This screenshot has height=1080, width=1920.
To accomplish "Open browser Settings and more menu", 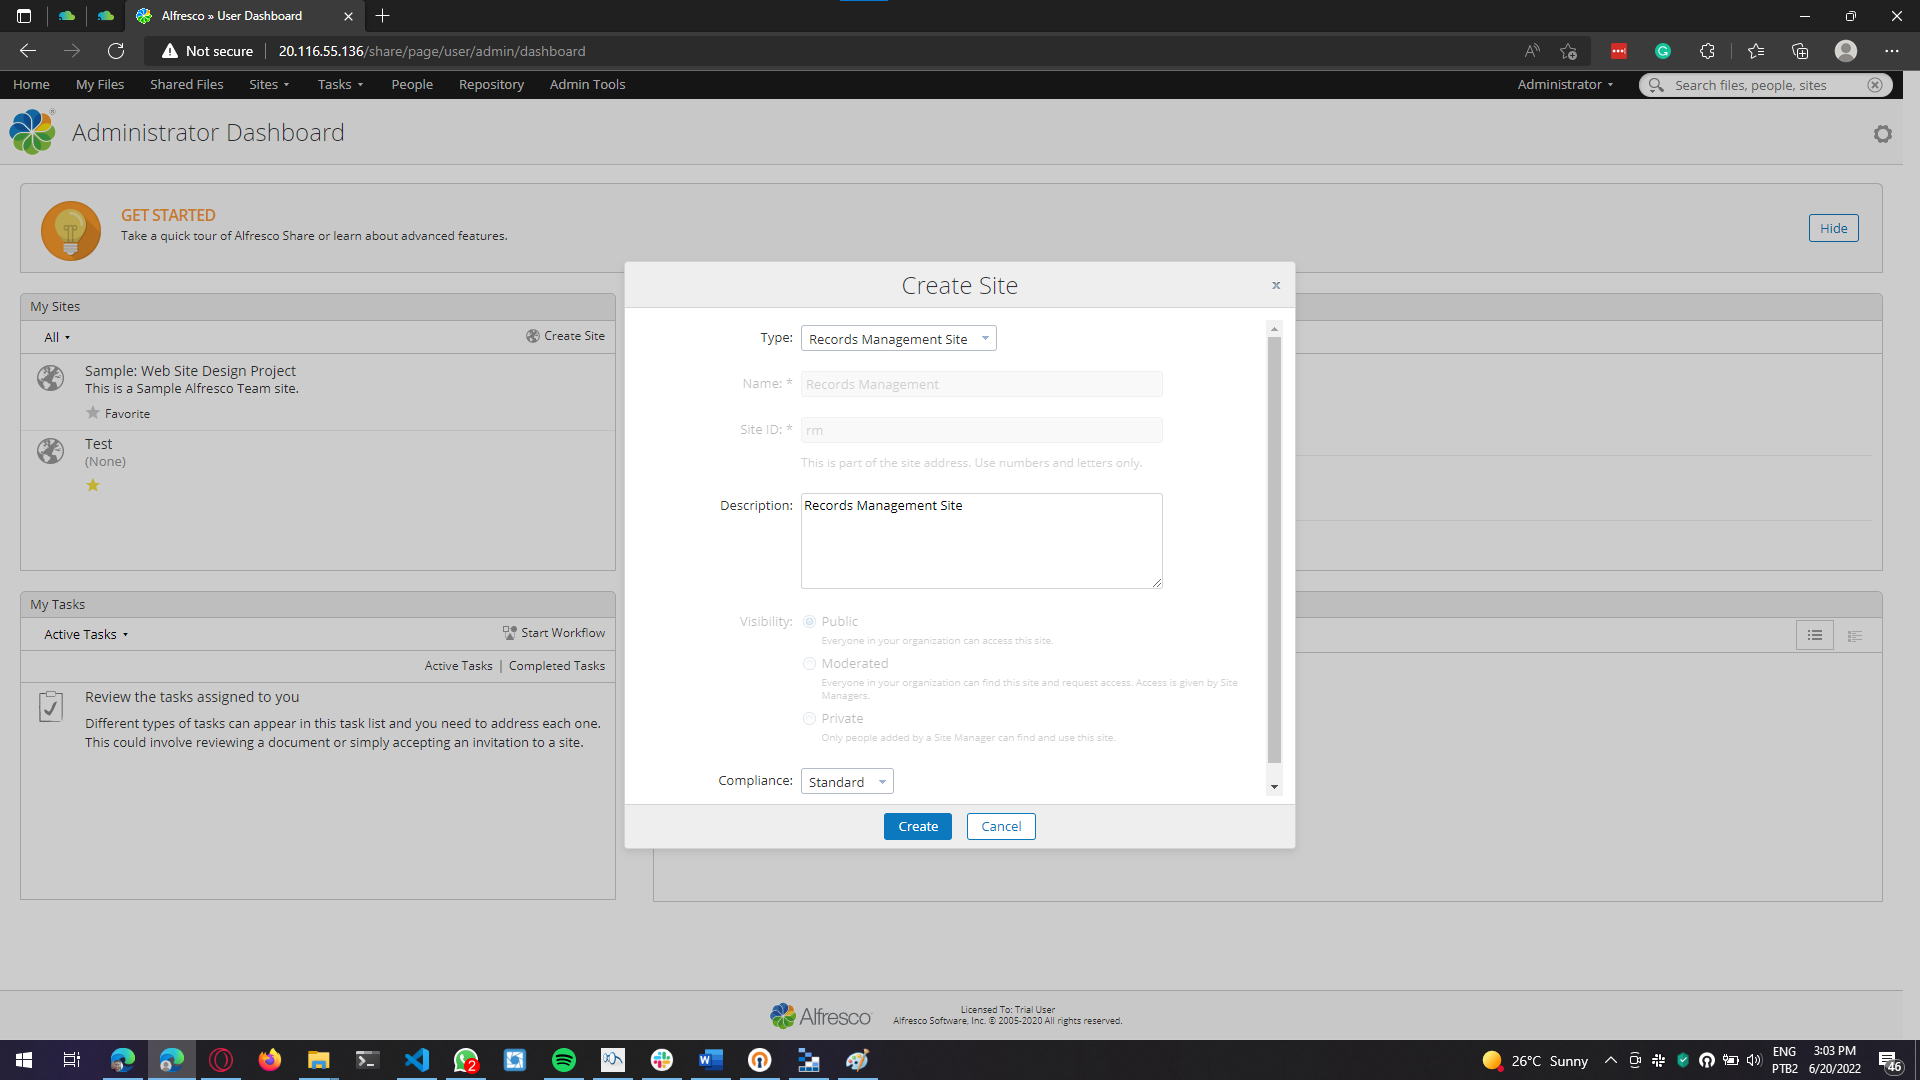I will (1891, 51).
